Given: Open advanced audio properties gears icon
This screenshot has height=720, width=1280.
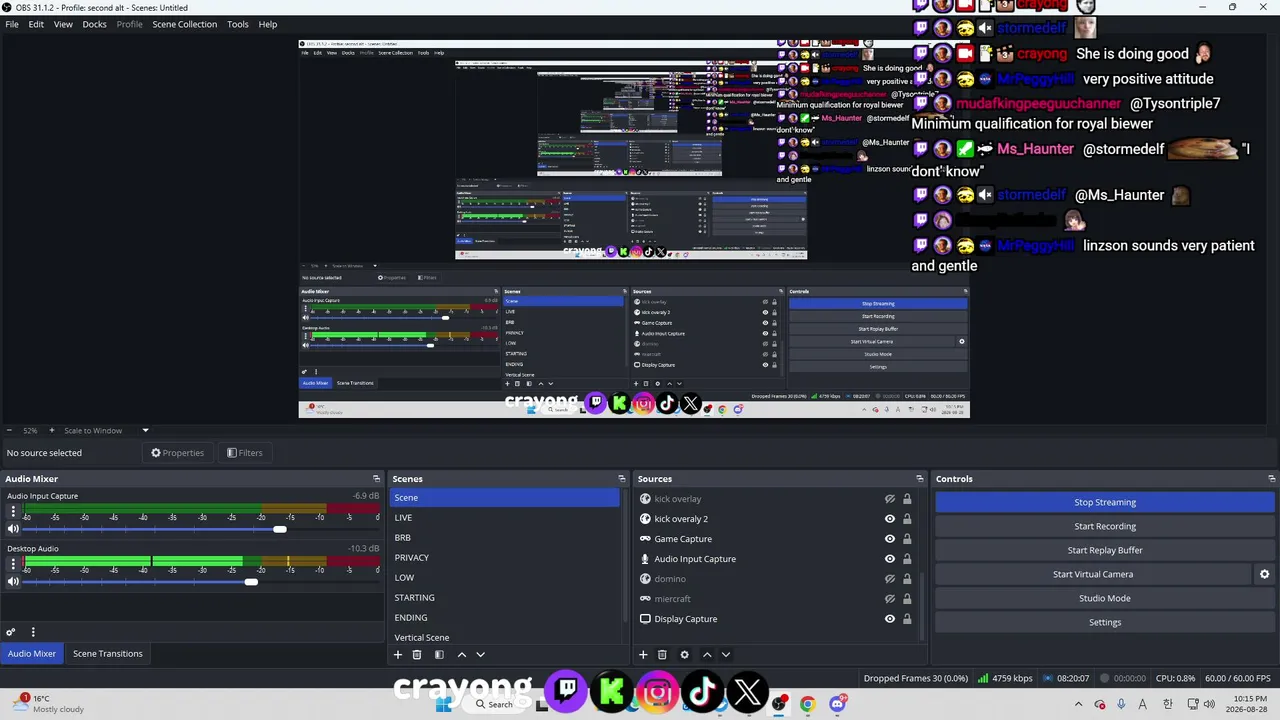Looking at the screenshot, I should 11,632.
